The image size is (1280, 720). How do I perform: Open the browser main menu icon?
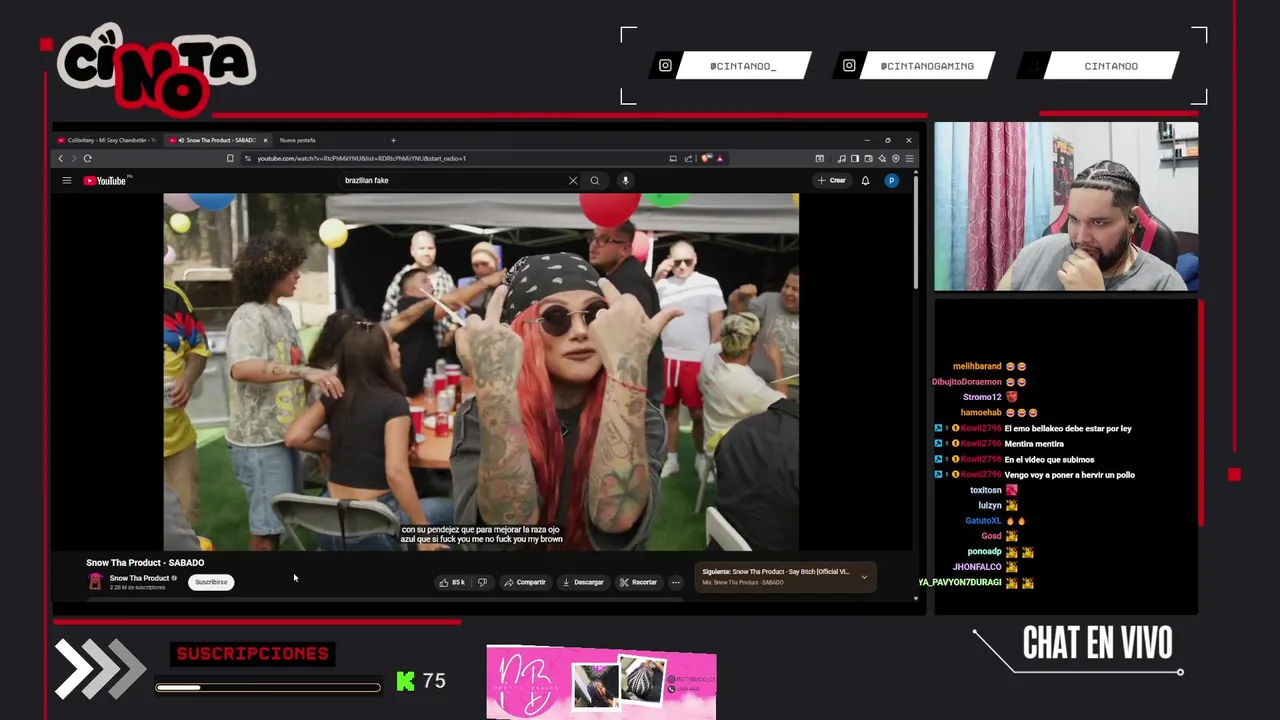coord(909,158)
